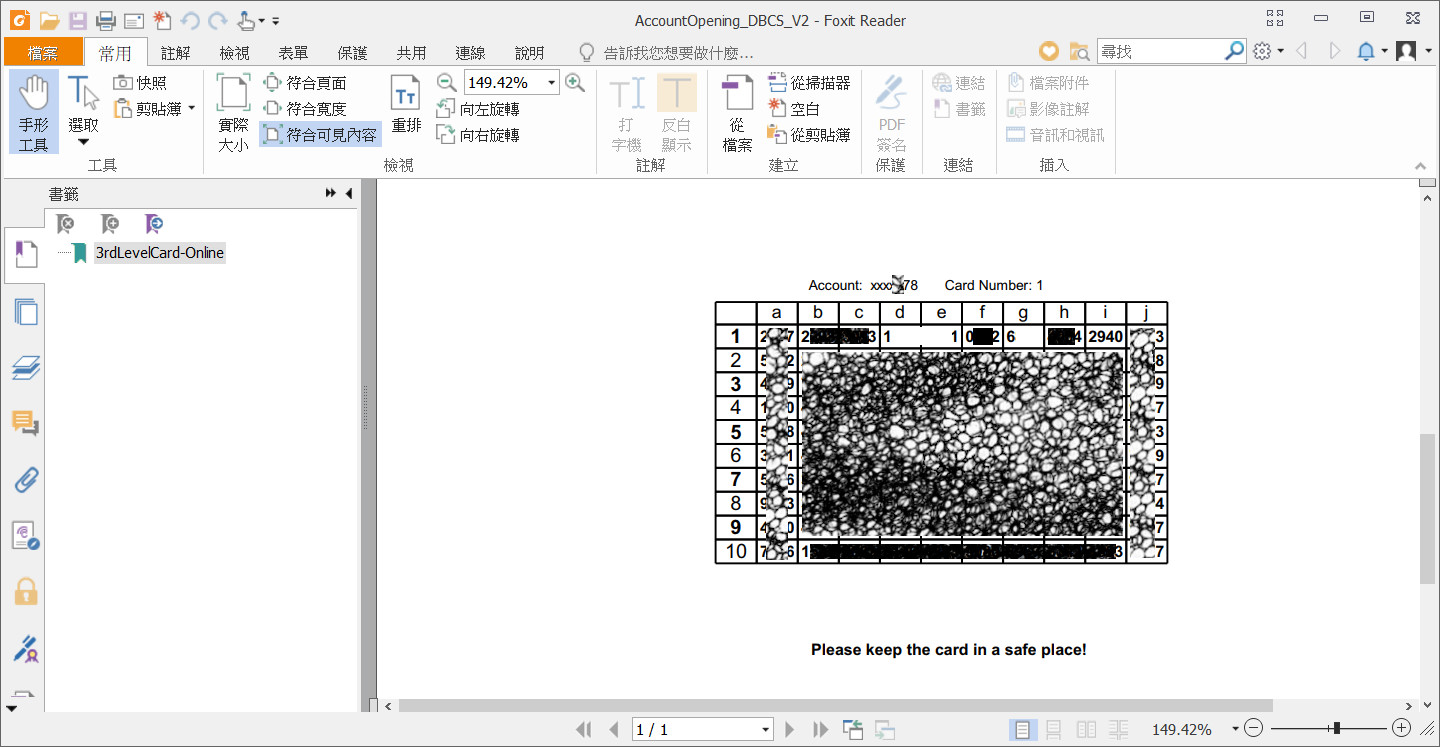
Task: Switch to the Connect (連線) tab
Action: coord(471,53)
